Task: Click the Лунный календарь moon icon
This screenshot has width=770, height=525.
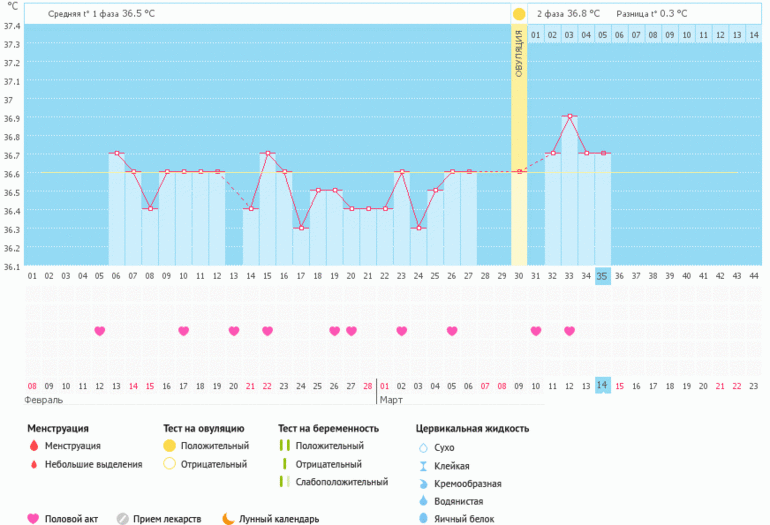Action: (x=228, y=519)
